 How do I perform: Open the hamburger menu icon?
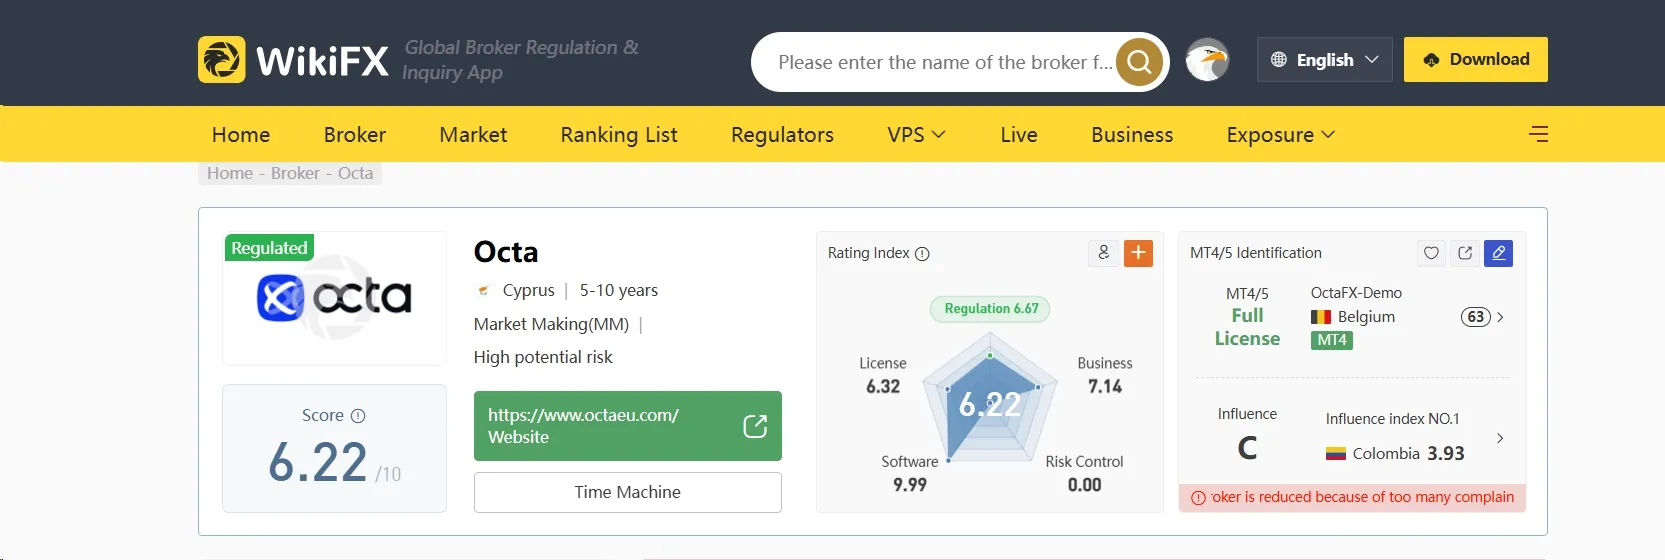pos(1538,134)
